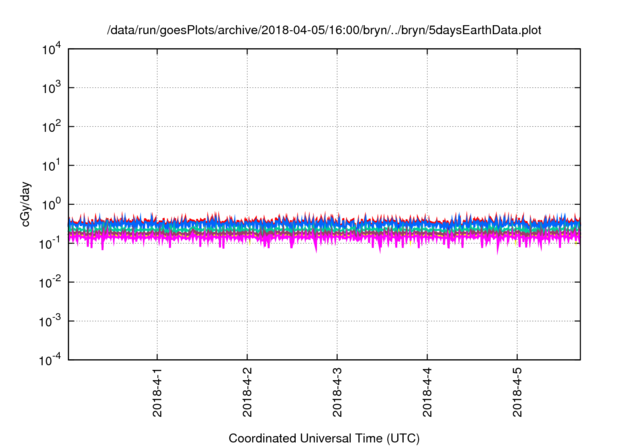The width and height of the screenshot is (640, 448).
Task: Select the 2018-4-1 date label
Action: (157, 392)
